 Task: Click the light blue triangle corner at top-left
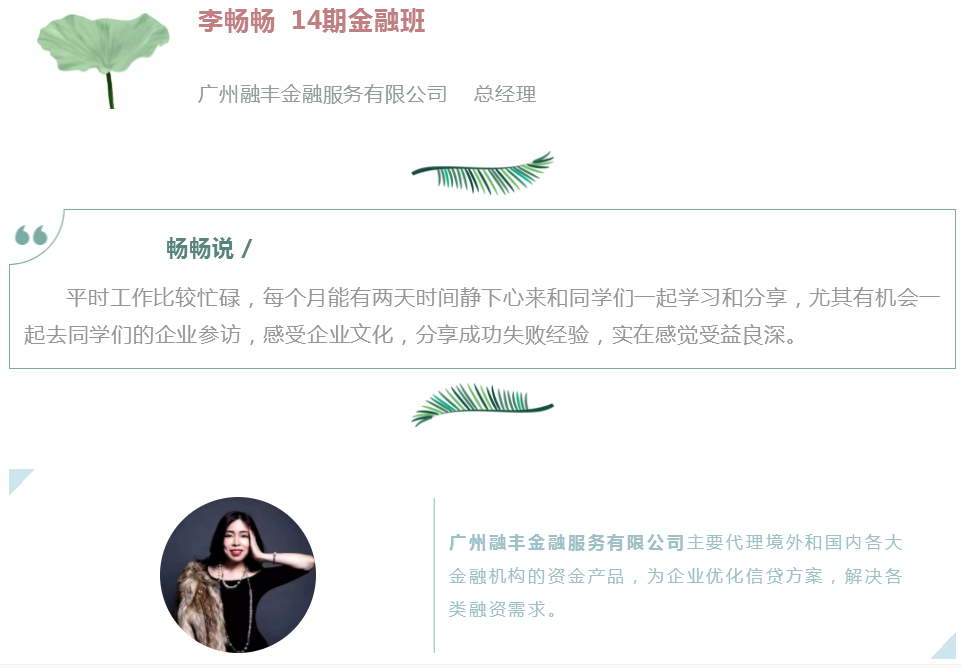(20, 480)
